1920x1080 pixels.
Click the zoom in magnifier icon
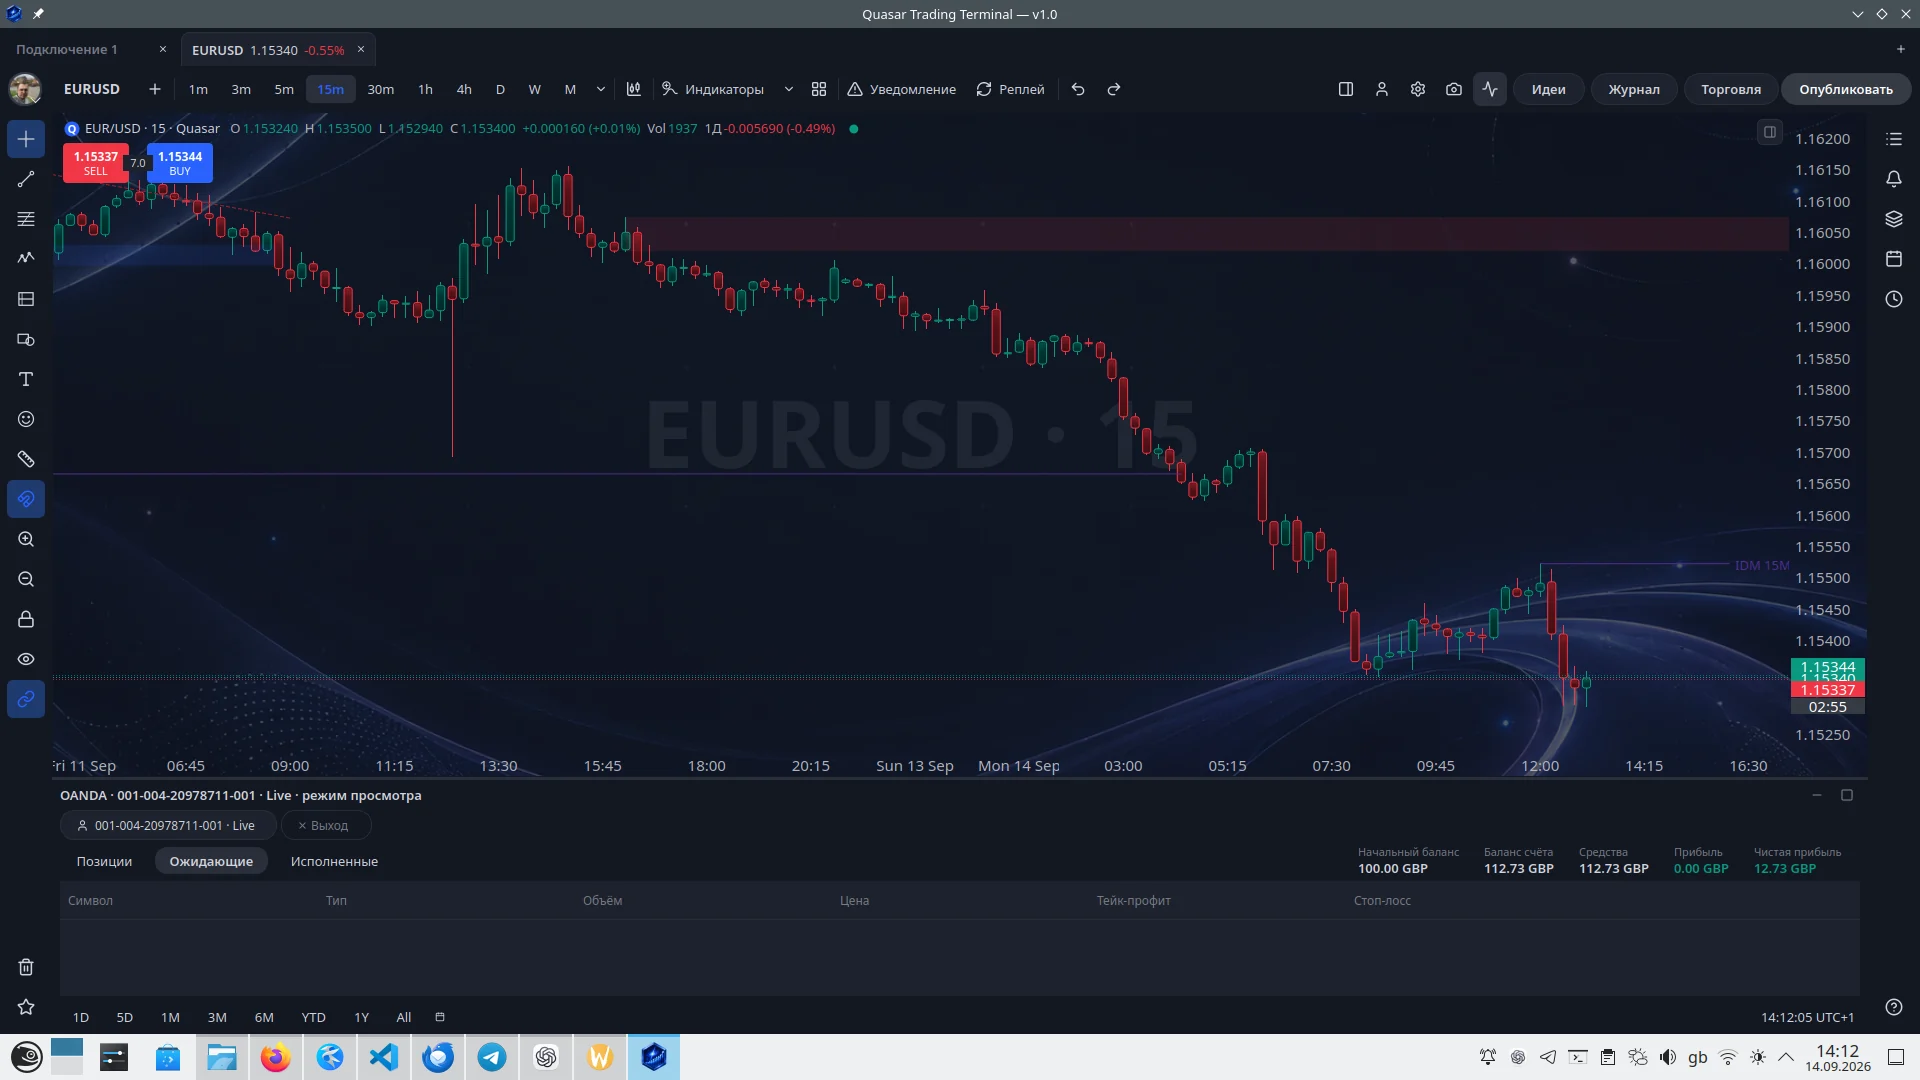(x=26, y=539)
